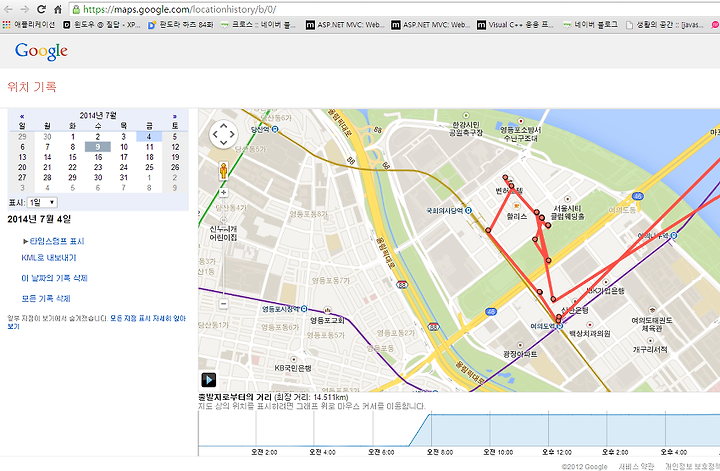The image size is (720, 471).
Task: Zoom in with the map plus button
Action: coord(223,193)
